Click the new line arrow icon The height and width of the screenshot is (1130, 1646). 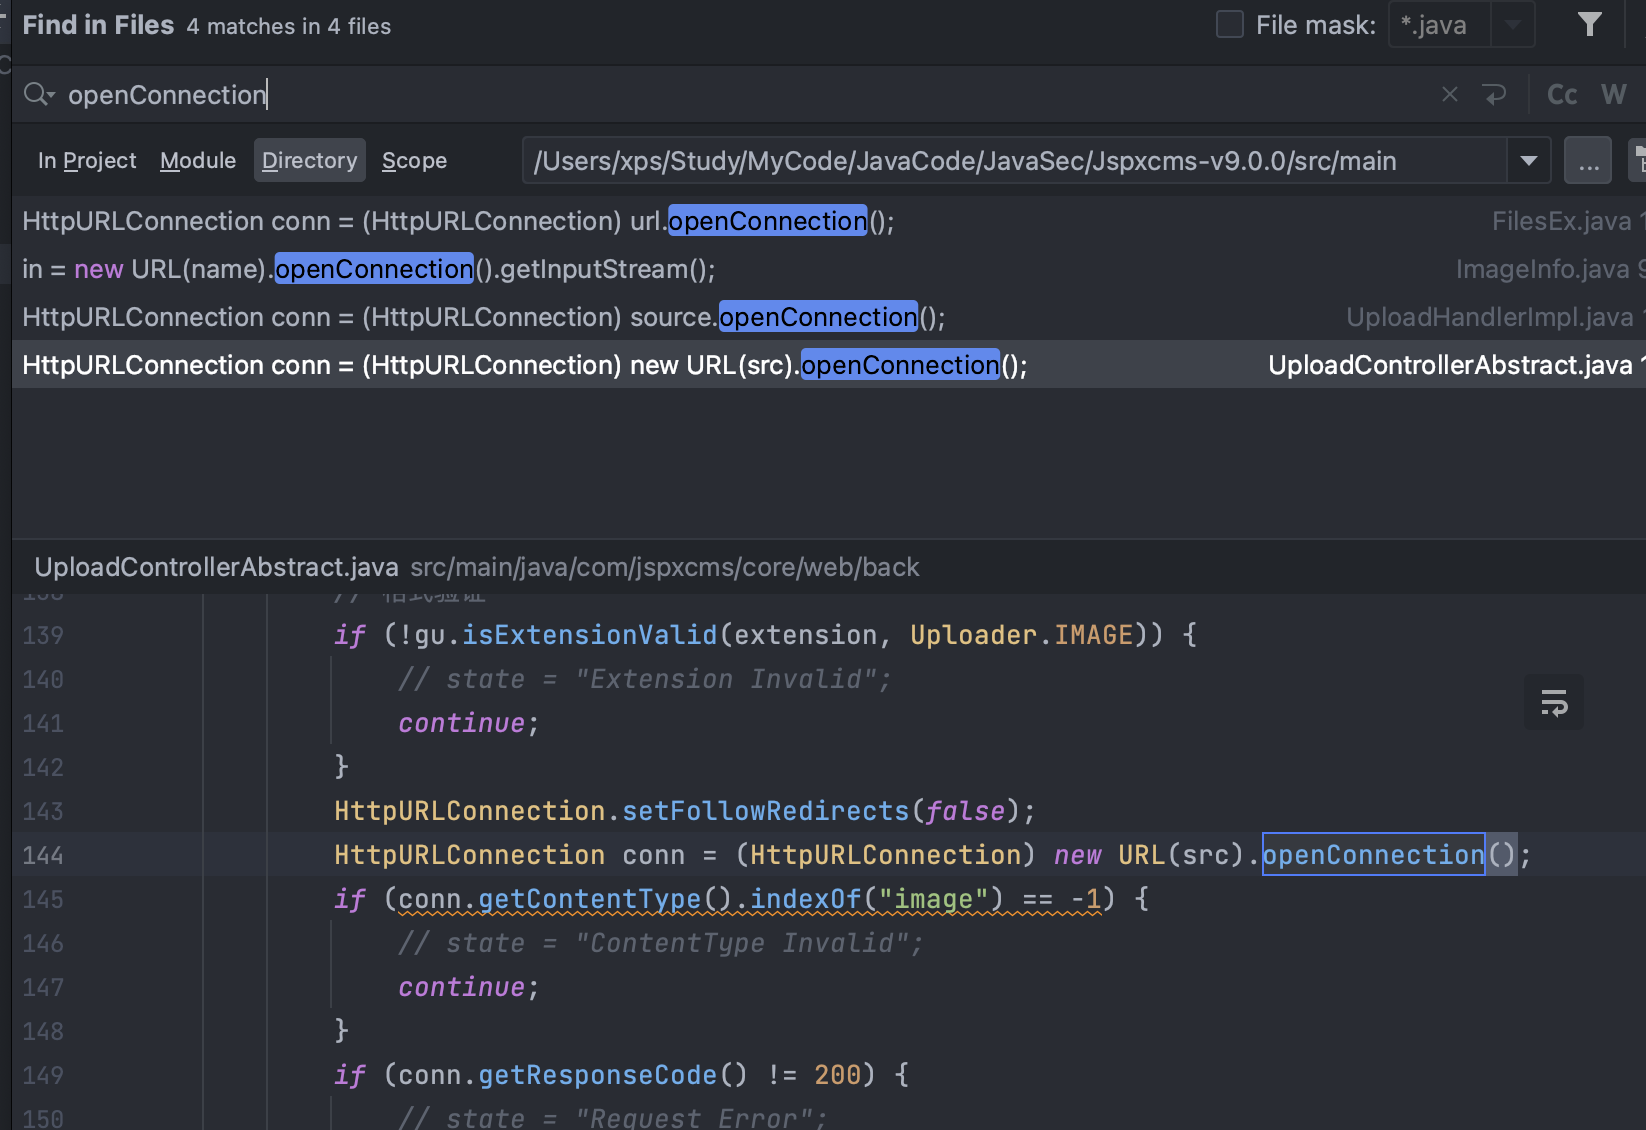(1494, 95)
